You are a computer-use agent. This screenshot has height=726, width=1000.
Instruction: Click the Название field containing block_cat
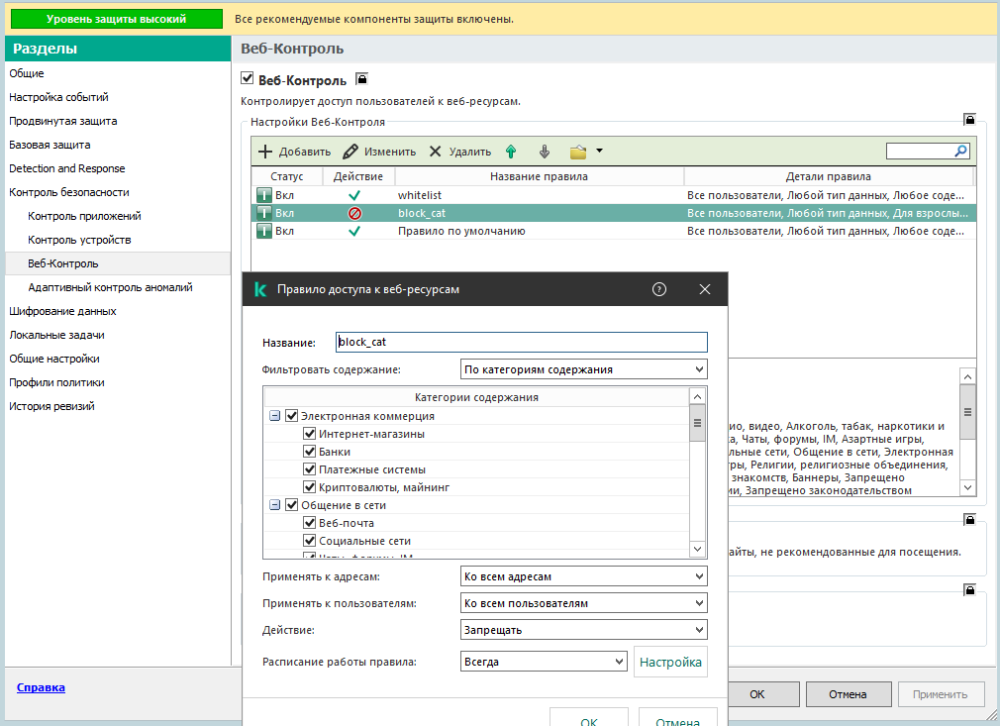(x=522, y=342)
